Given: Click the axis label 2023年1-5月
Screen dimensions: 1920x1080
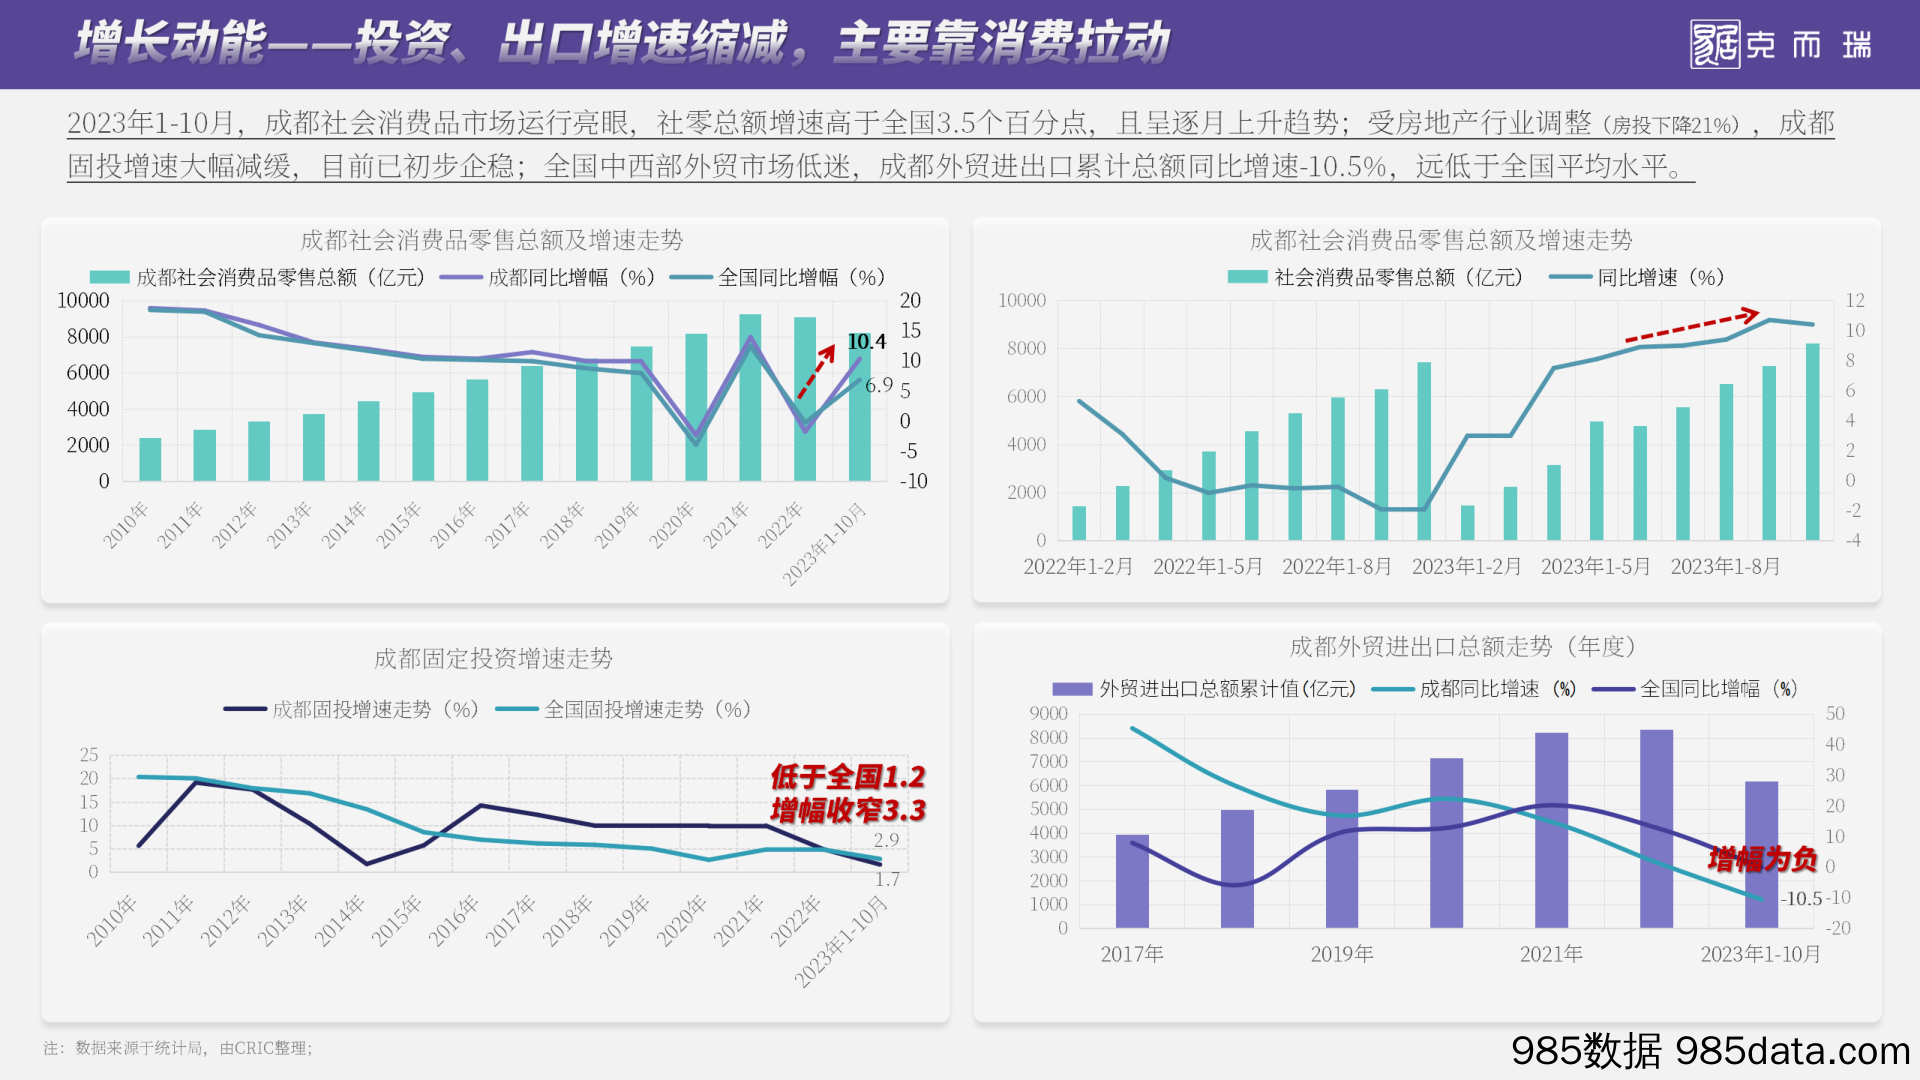Looking at the screenshot, I should tap(1596, 566).
